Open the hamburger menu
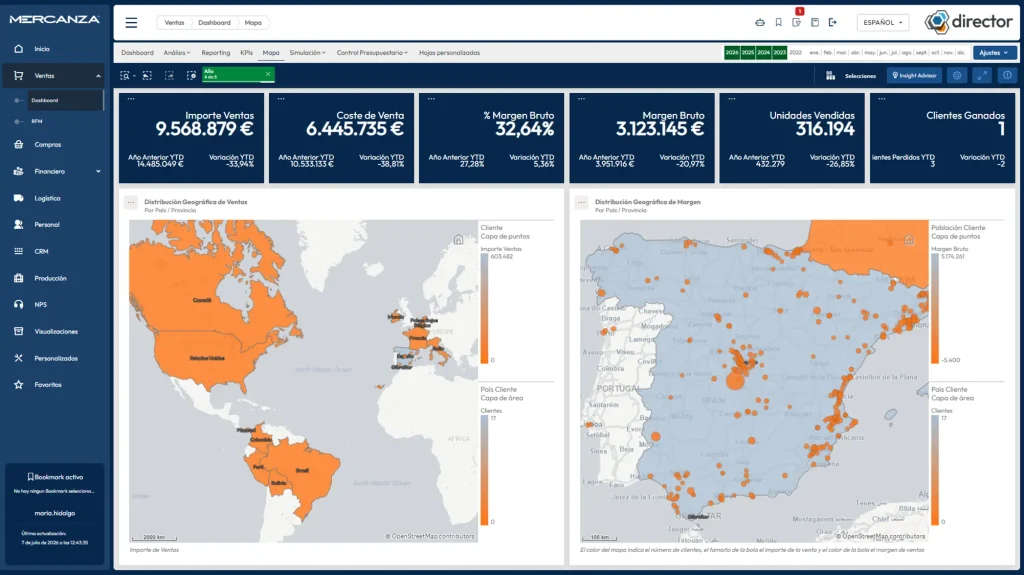The height and width of the screenshot is (575, 1024). point(131,23)
